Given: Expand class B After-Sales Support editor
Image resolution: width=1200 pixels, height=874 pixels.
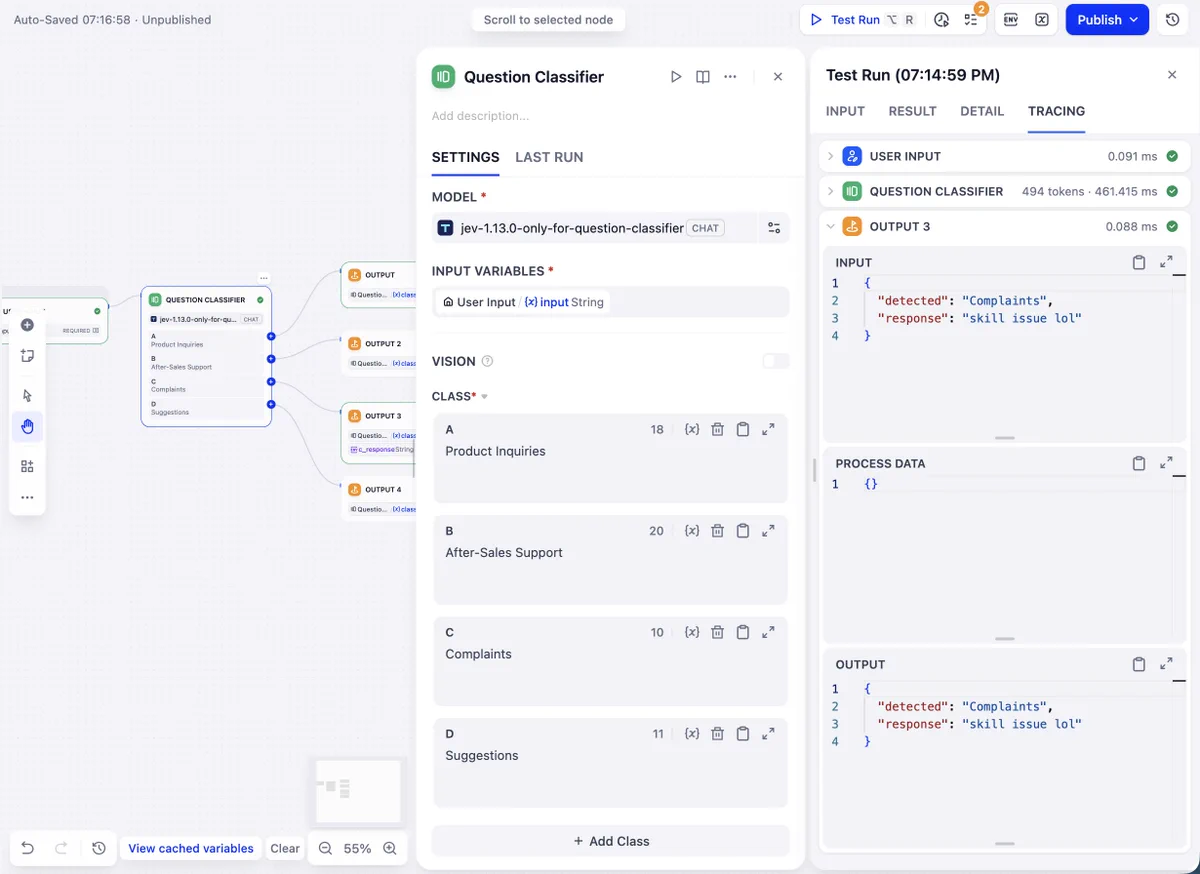Looking at the screenshot, I should click(x=768, y=531).
